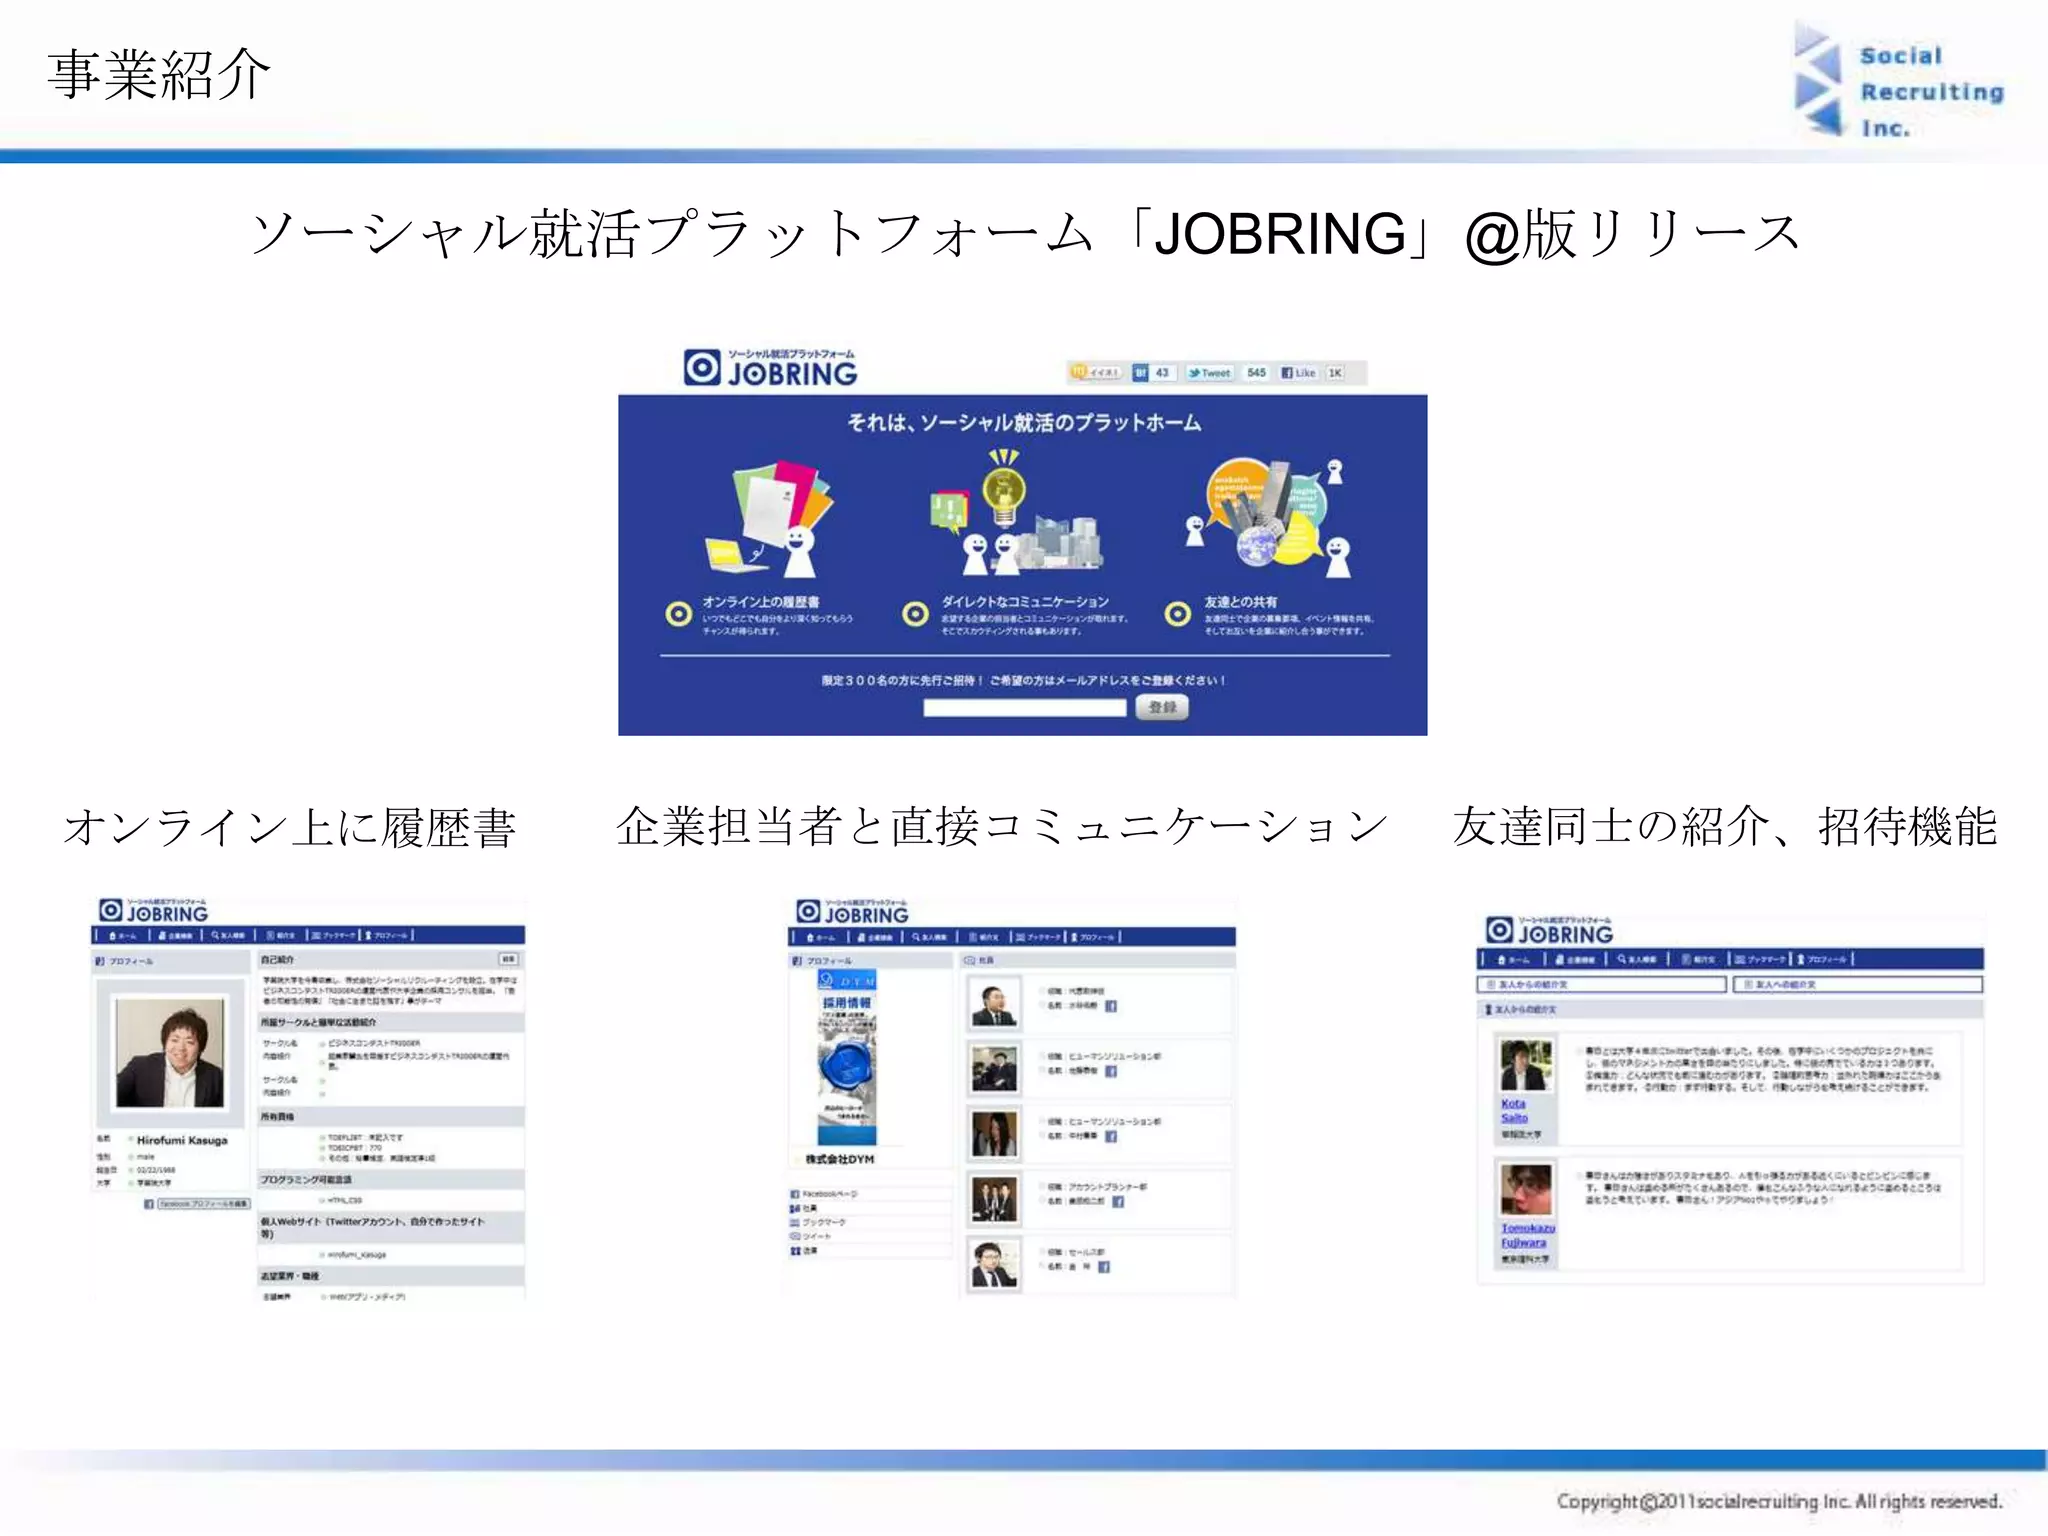
Task: Click Home tab in profile page nav bar
Action: click(x=122, y=936)
